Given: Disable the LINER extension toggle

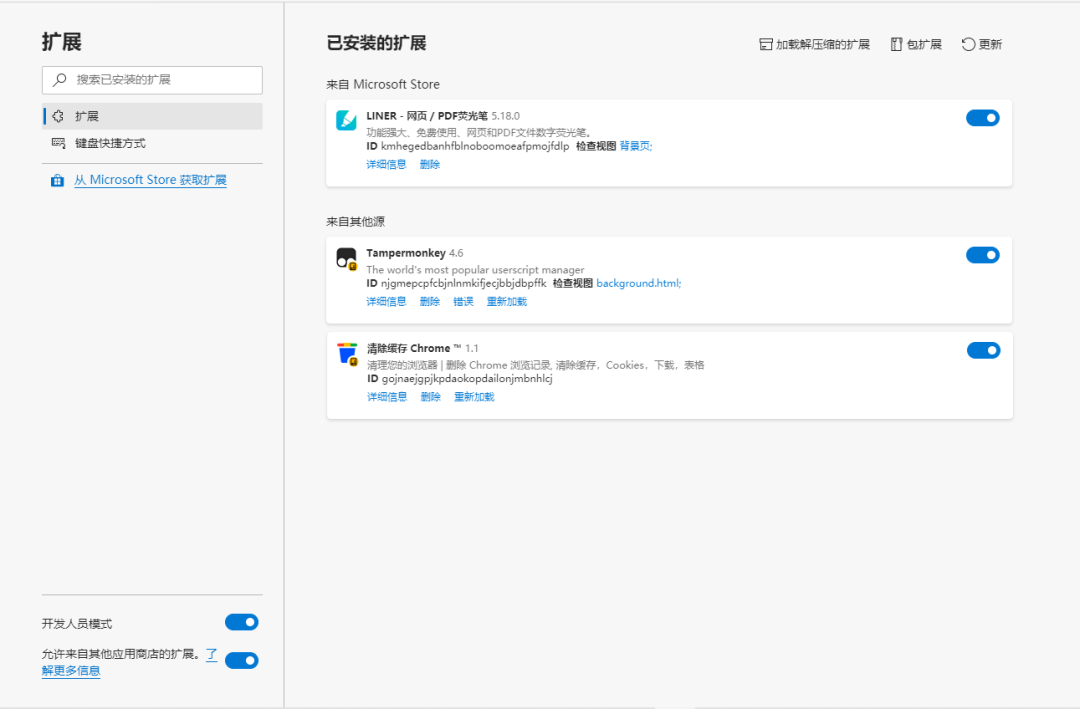Looking at the screenshot, I should click(983, 118).
